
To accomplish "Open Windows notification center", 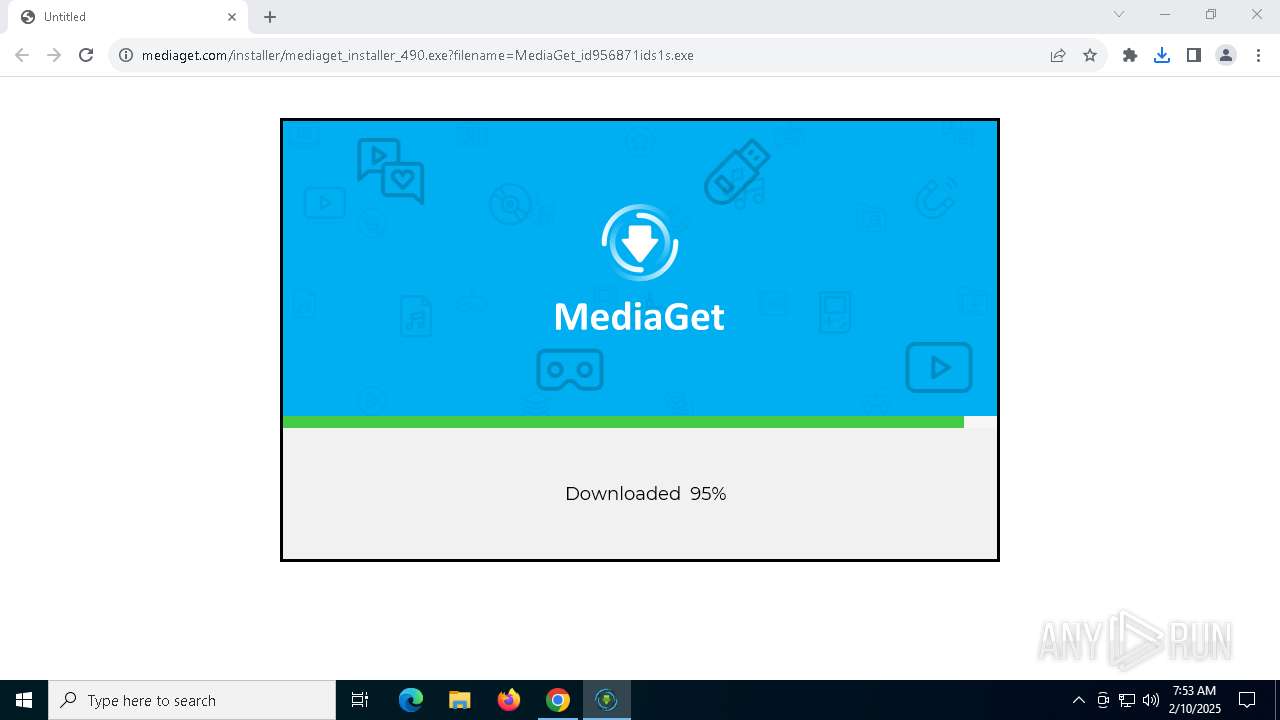I will point(1247,700).
